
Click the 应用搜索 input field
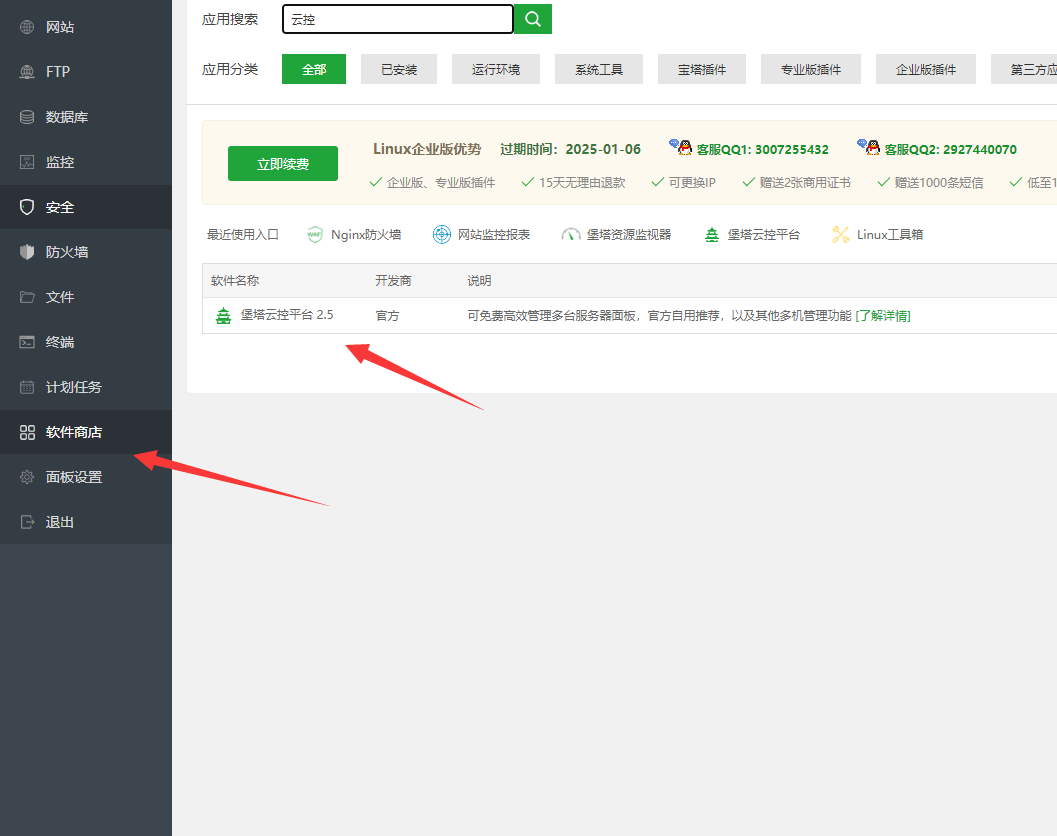click(398, 19)
